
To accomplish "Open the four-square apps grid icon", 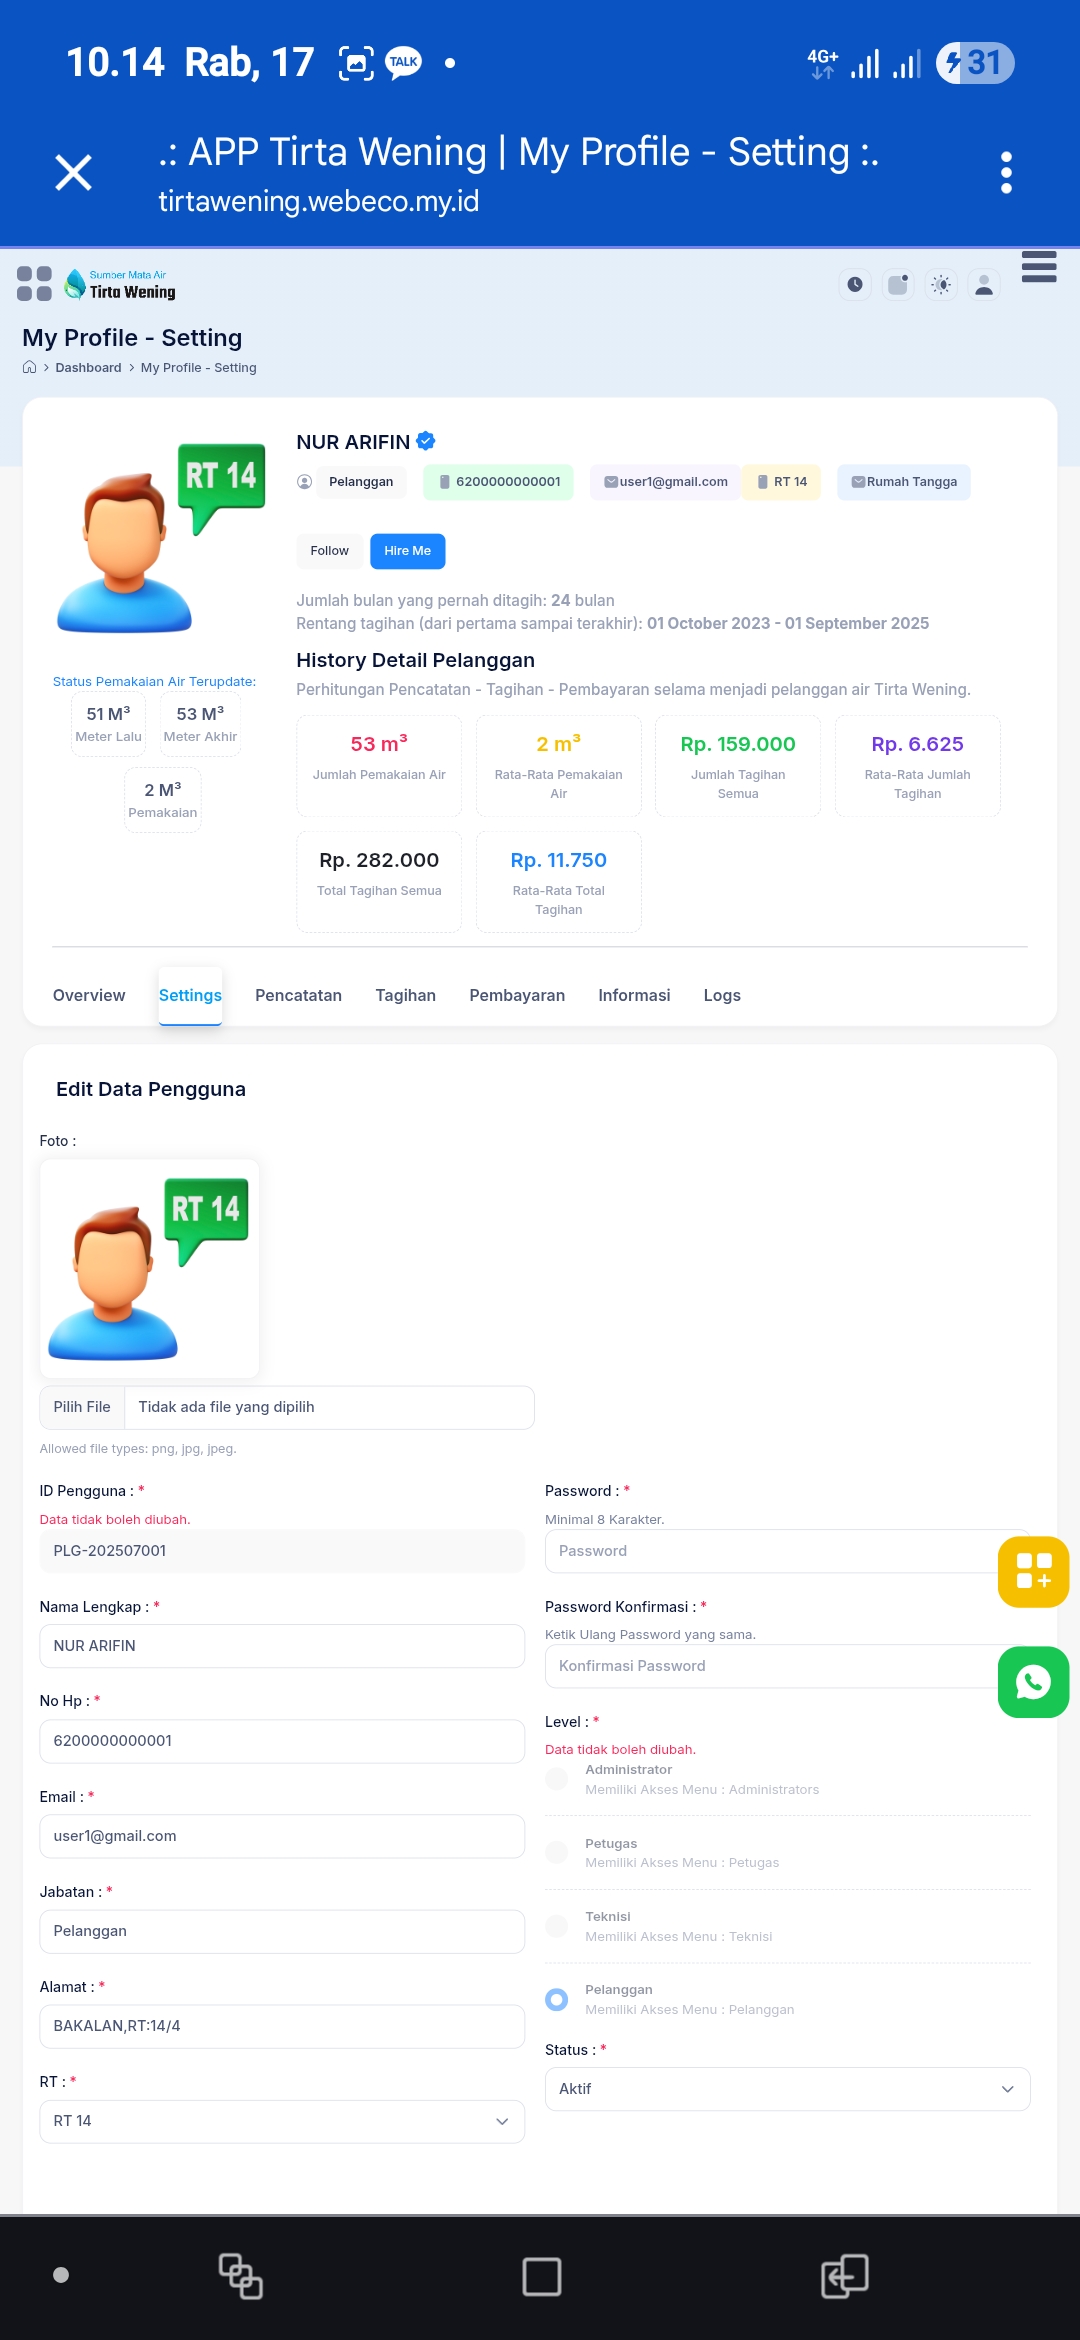I will (34, 283).
